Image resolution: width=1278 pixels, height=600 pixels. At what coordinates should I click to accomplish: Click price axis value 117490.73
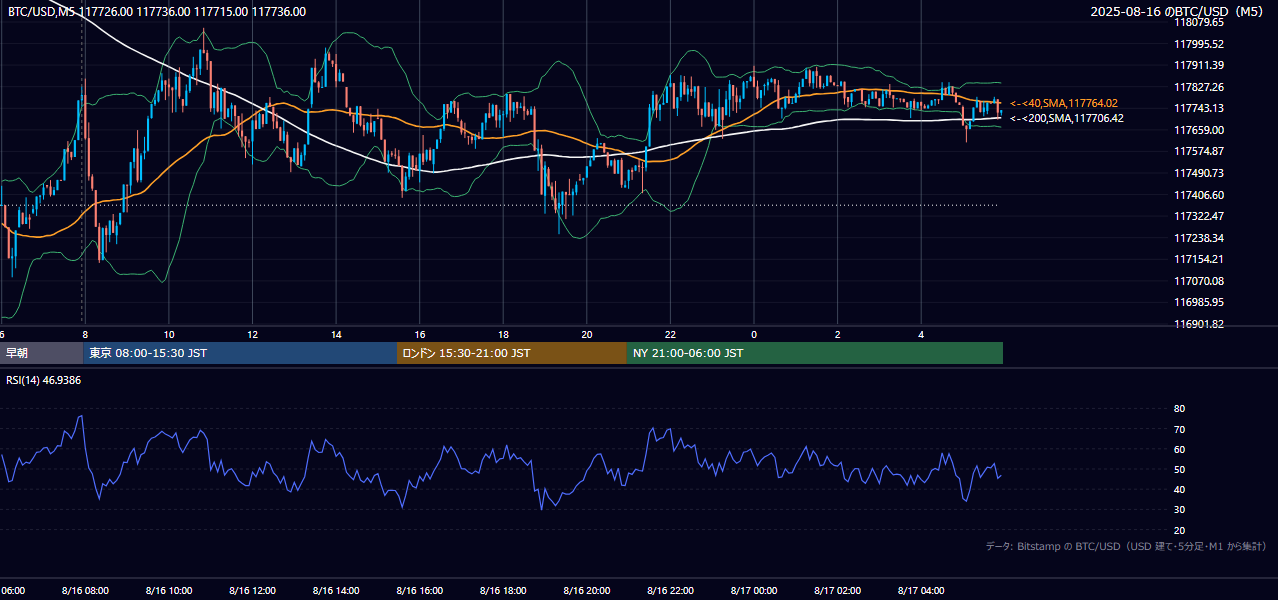(x=1198, y=173)
